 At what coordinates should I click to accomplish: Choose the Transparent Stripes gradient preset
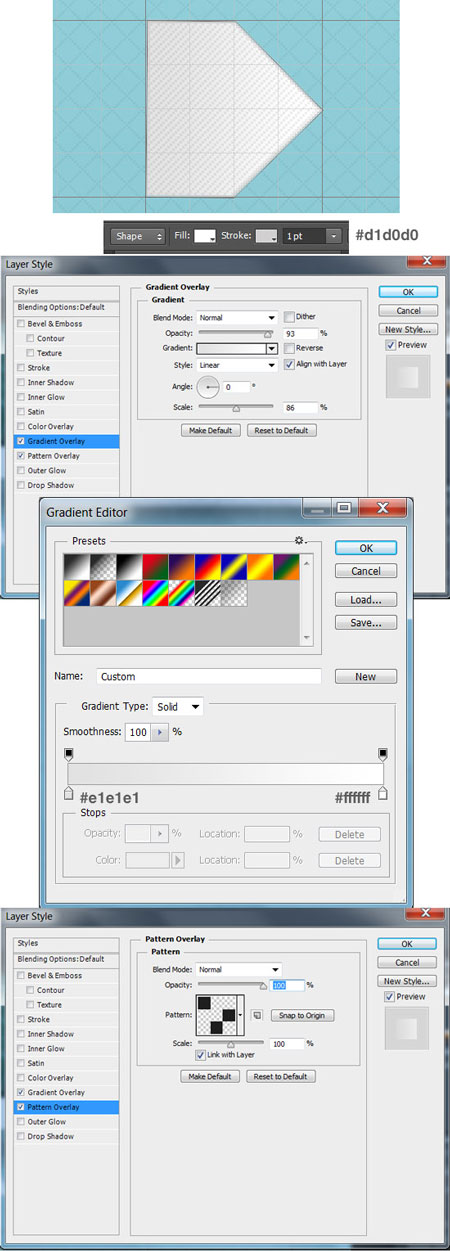[x=206, y=592]
